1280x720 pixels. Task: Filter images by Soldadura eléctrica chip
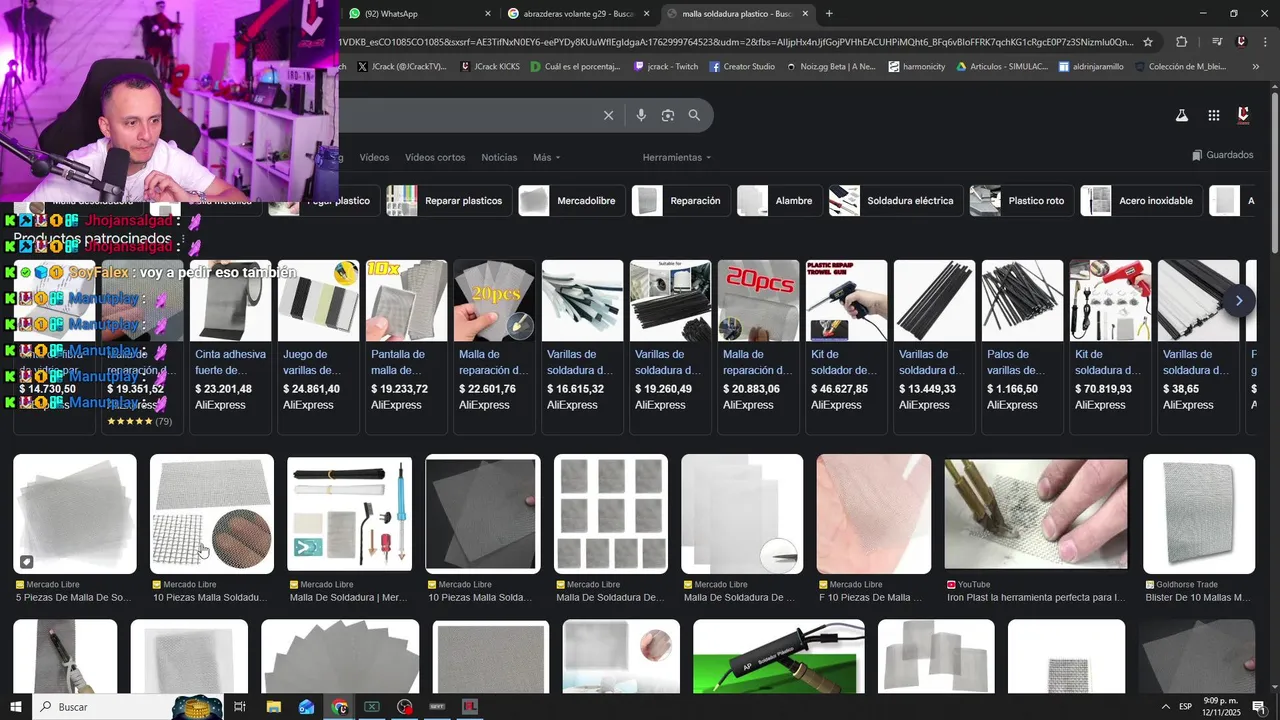895,200
